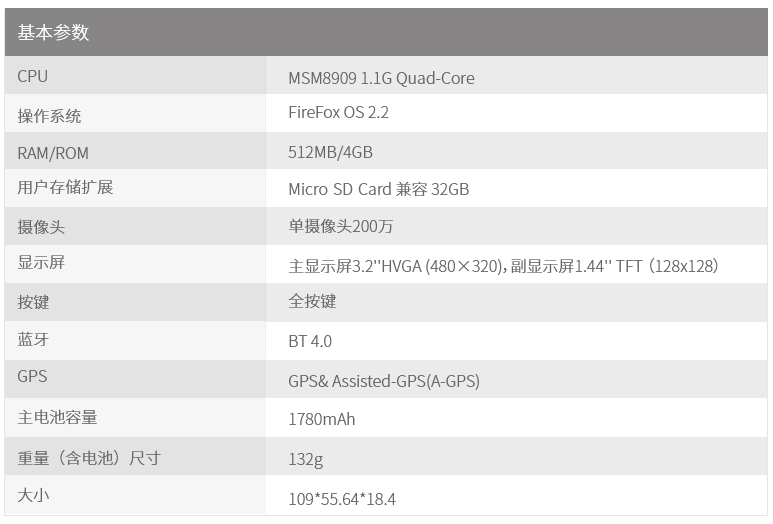Click the 基本参数 table header
773x524 pixels.
(54, 33)
